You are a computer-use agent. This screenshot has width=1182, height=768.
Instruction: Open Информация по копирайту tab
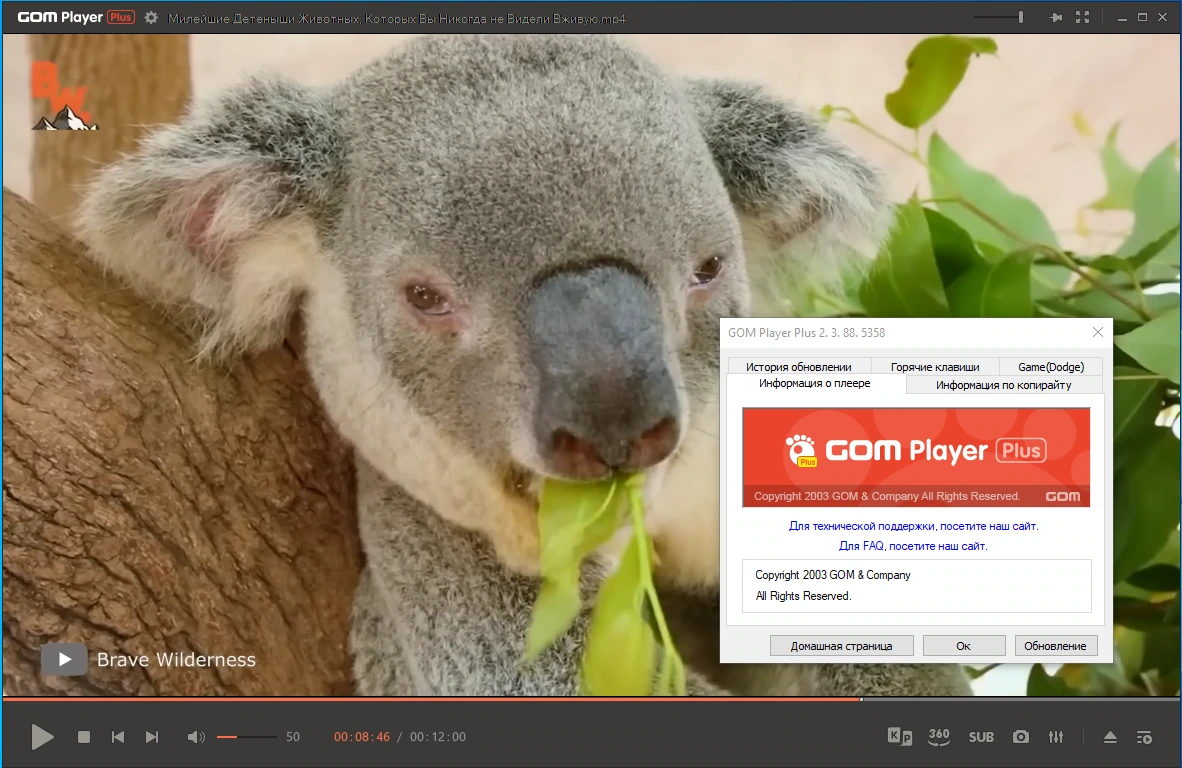[x=1003, y=385]
